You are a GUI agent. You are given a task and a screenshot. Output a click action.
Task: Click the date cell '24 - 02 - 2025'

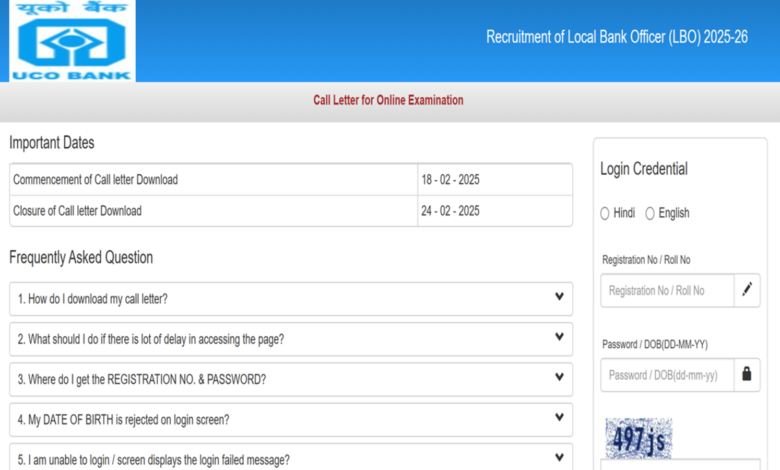[495, 211]
